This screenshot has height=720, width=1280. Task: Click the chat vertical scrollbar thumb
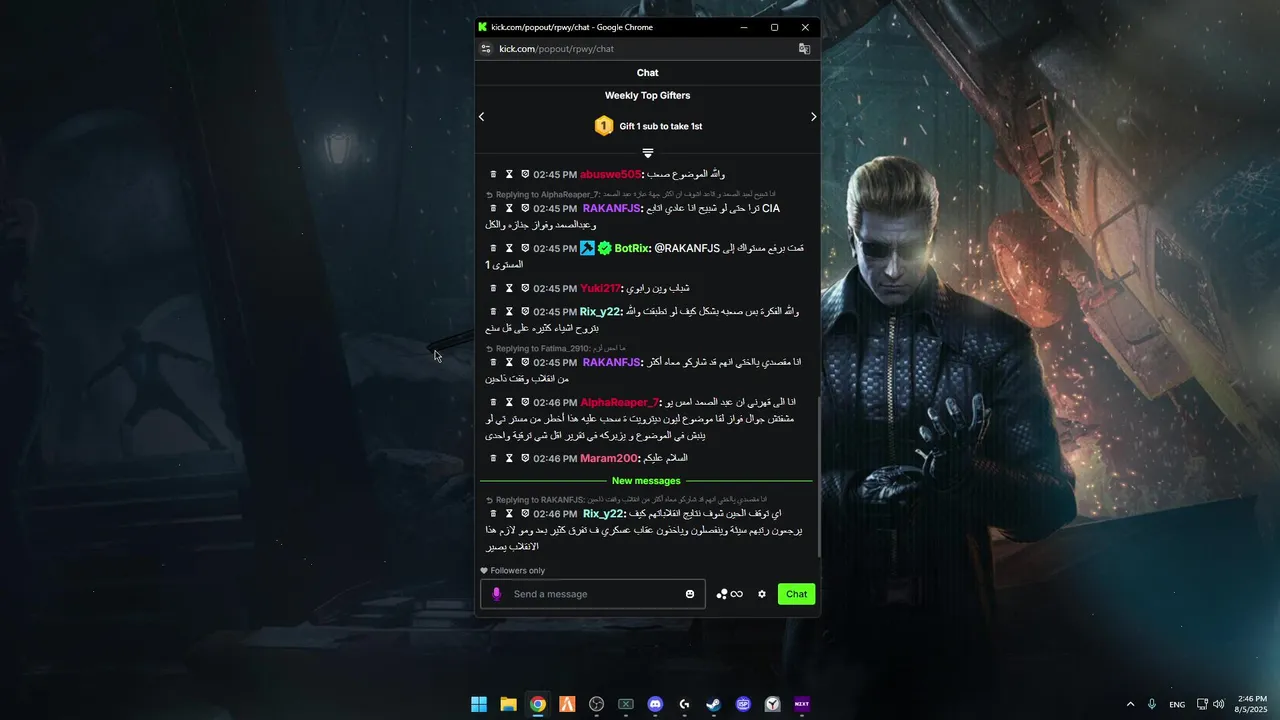818,475
